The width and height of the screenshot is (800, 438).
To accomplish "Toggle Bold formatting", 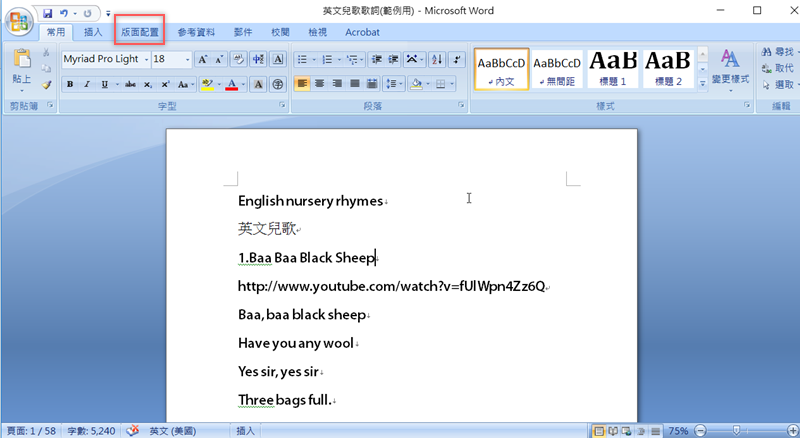I will pos(71,84).
